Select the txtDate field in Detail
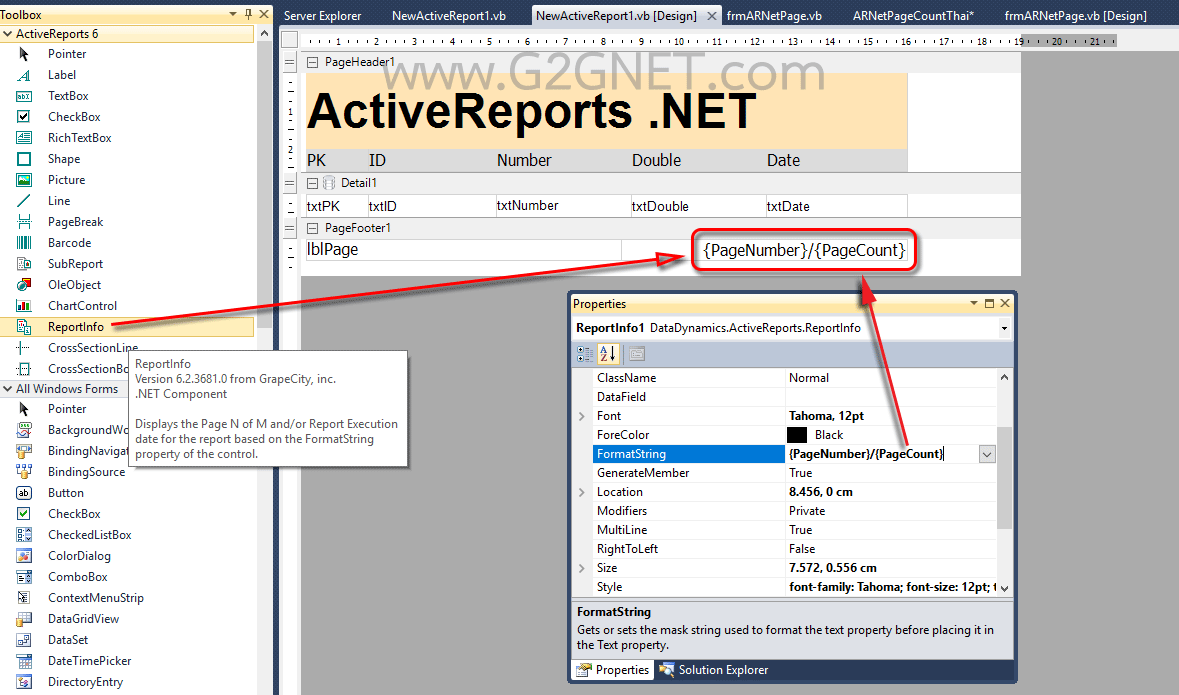 836,206
